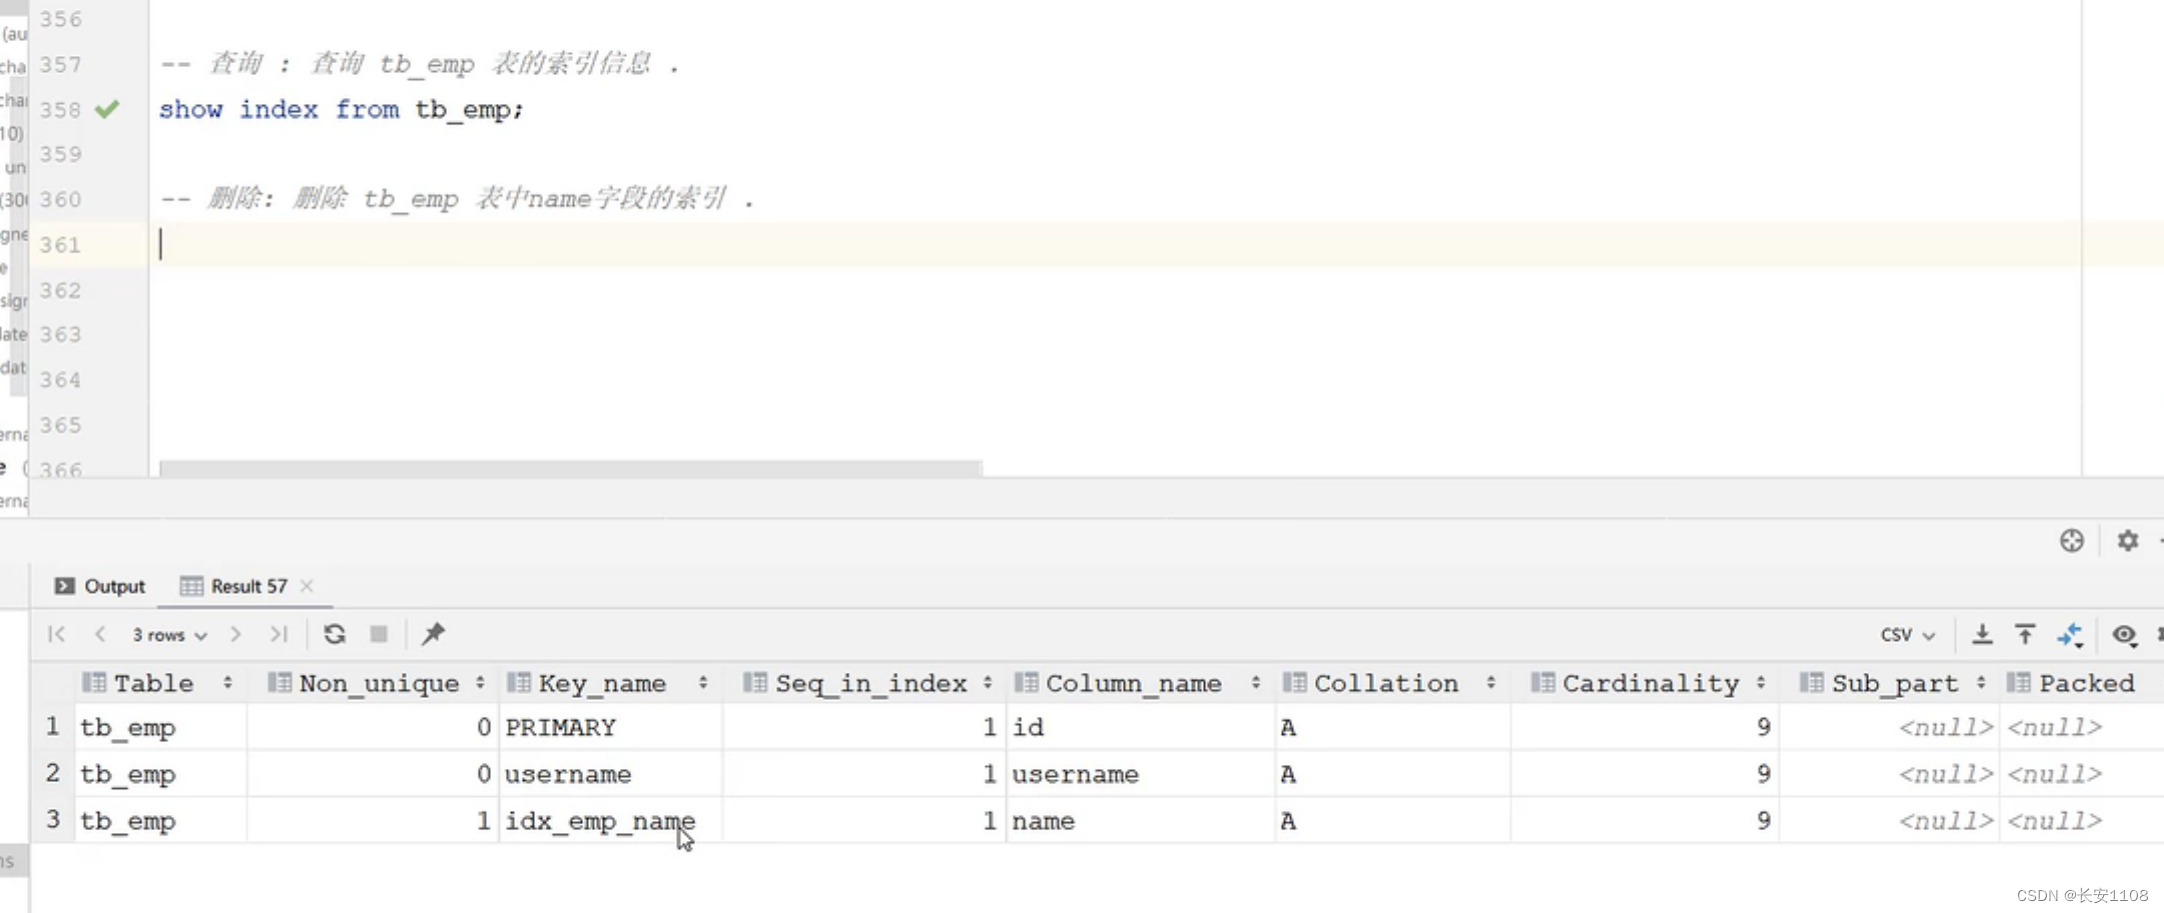This screenshot has width=2164, height=913.
Task: Select result row number 3
Action: tap(52, 820)
